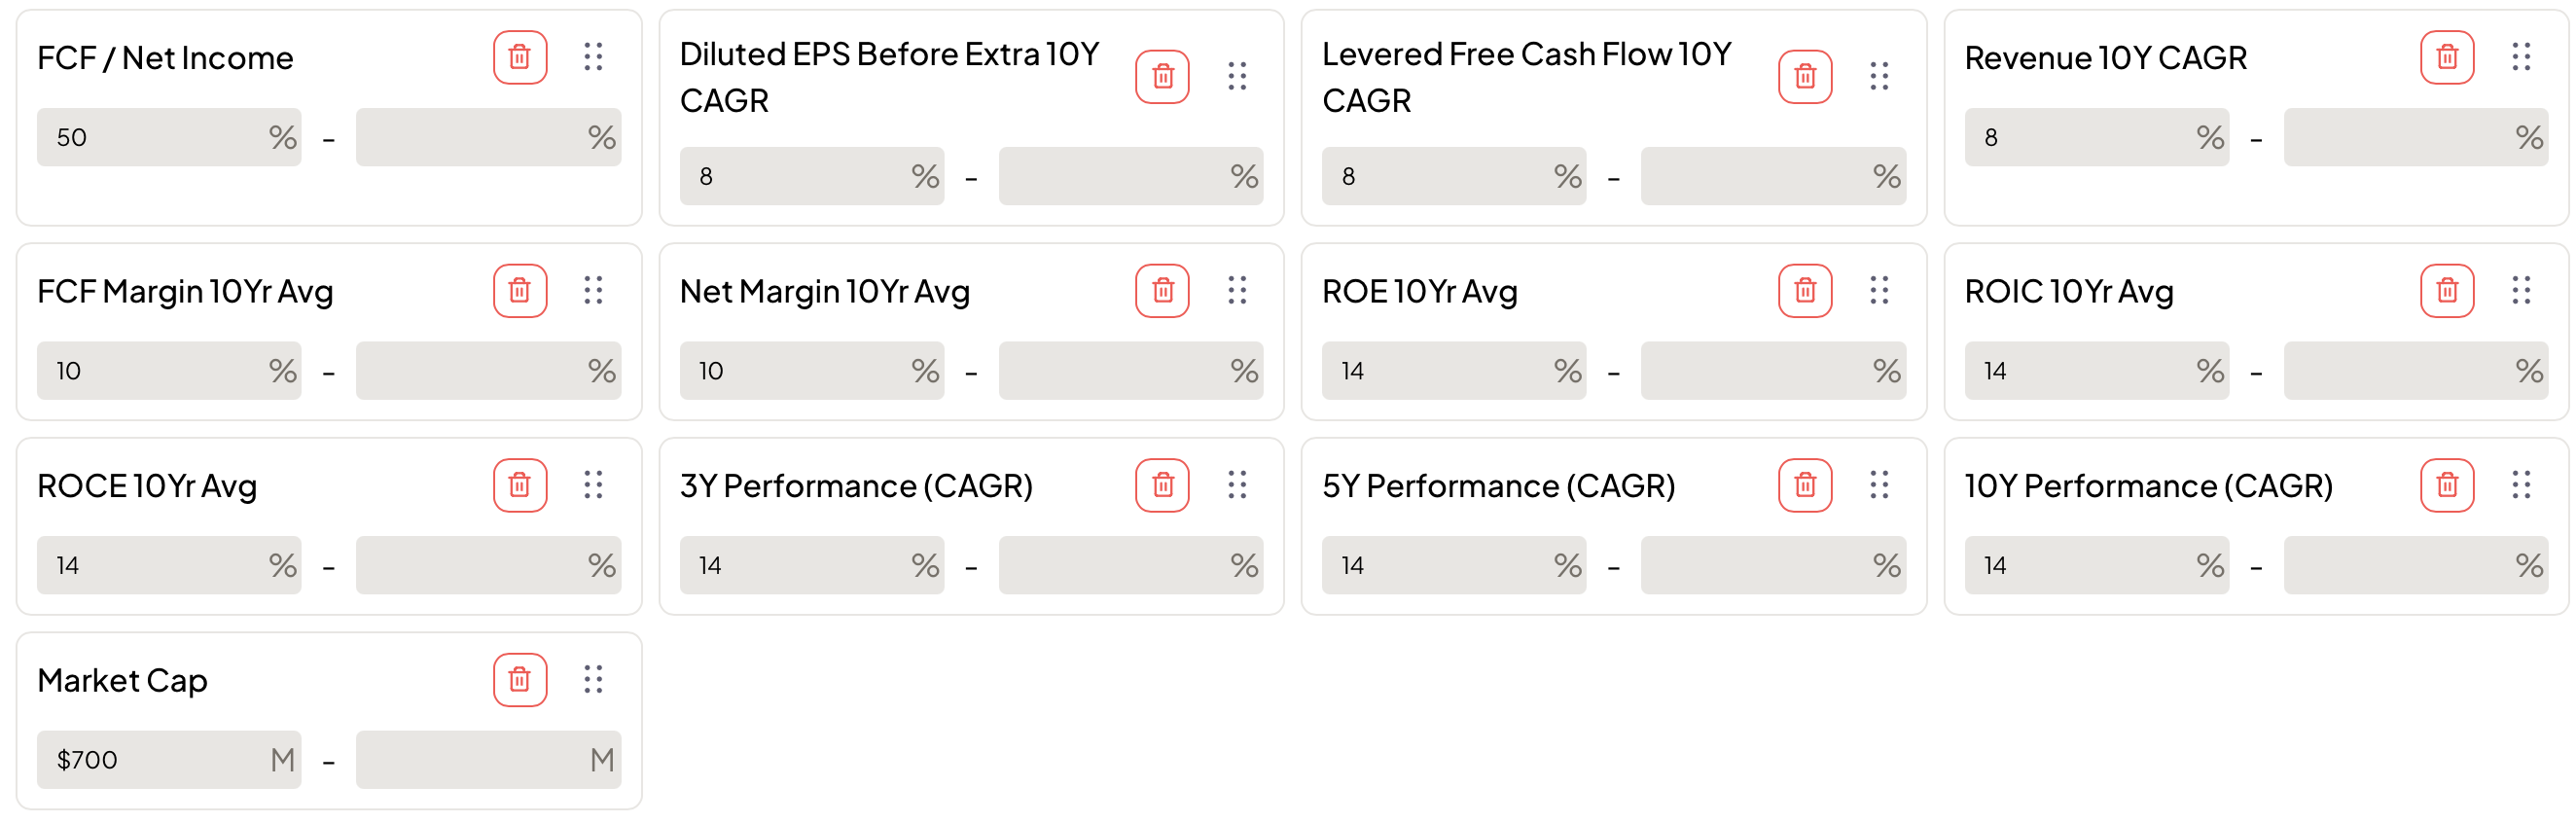The image size is (2576, 823).
Task: Trash the Diluted EPS Before Extra filter
Action: point(1162,76)
